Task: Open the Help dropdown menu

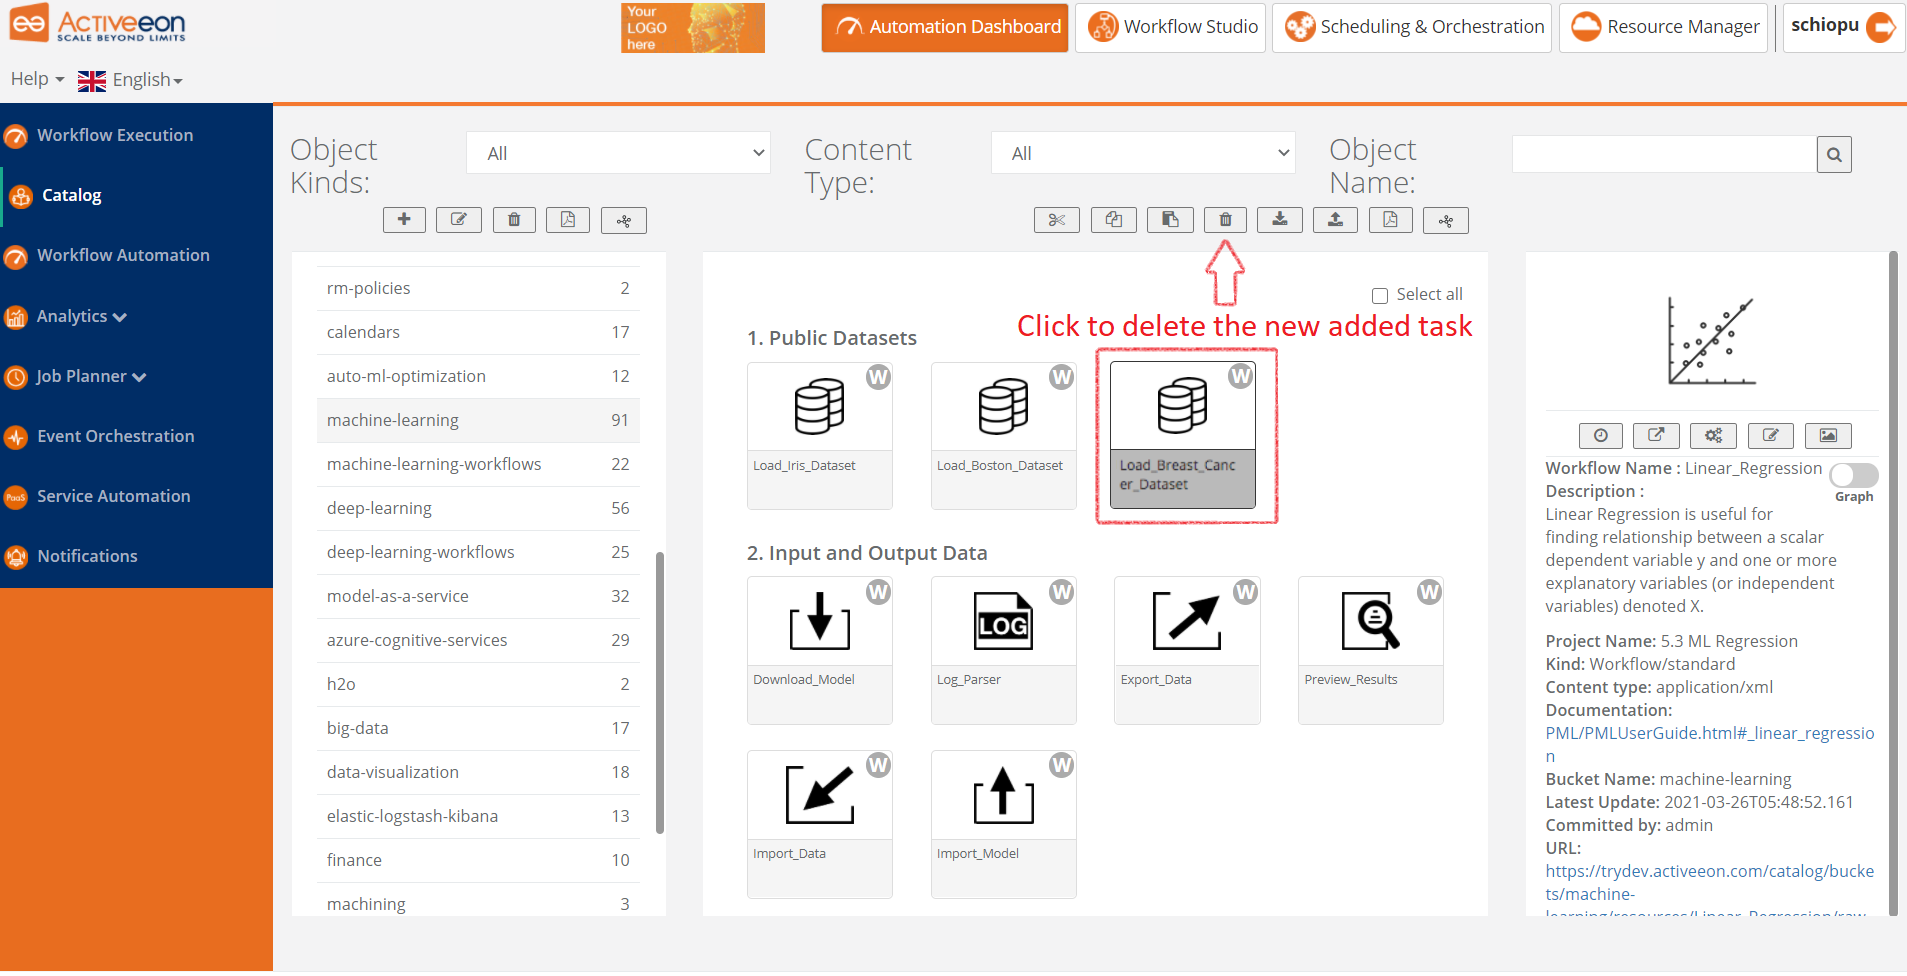Action: (x=37, y=79)
